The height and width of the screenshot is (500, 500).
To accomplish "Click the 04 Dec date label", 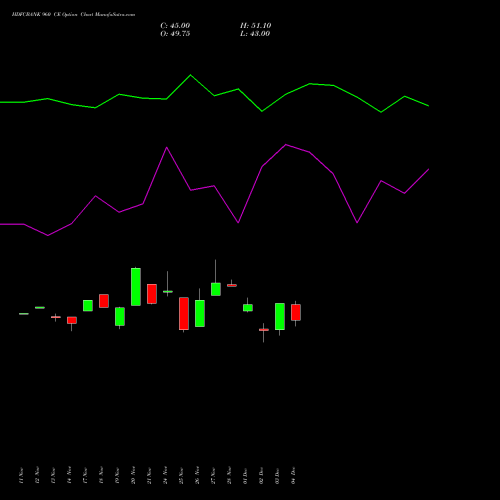I will (x=293, y=475).
